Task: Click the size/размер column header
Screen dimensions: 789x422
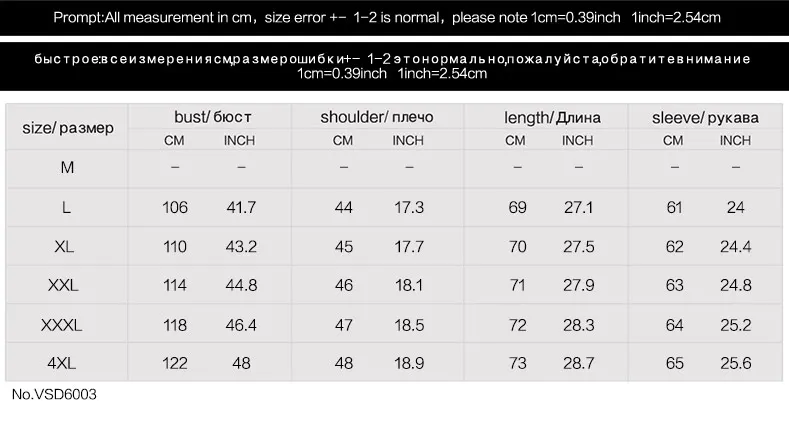Action: pyautogui.click(x=67, y=128)
